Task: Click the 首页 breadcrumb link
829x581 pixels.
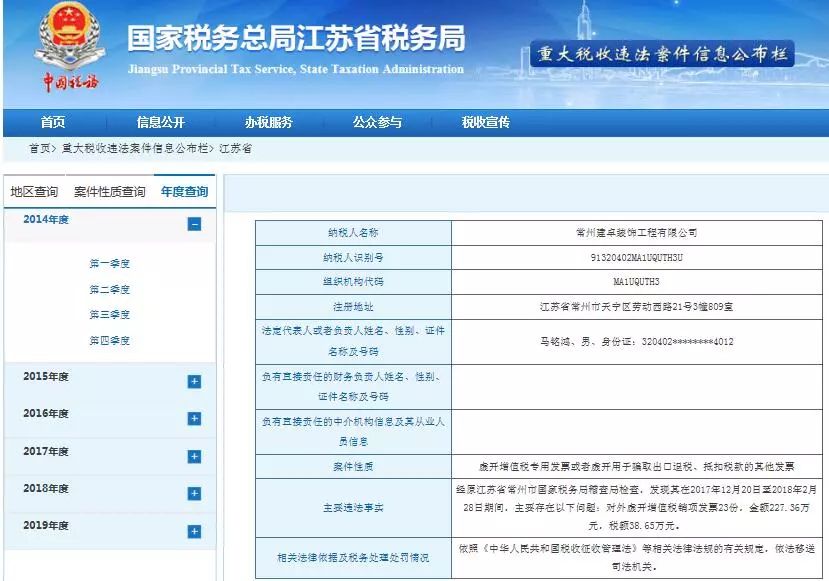Action: tap(40, 149)
